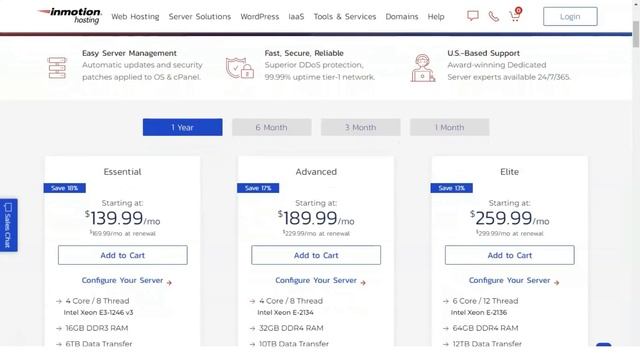Add the Essential plan to cart
Image resolution: width=640 pixels, height=360 pixels.
pyautogui.click(x=122, y=255)
